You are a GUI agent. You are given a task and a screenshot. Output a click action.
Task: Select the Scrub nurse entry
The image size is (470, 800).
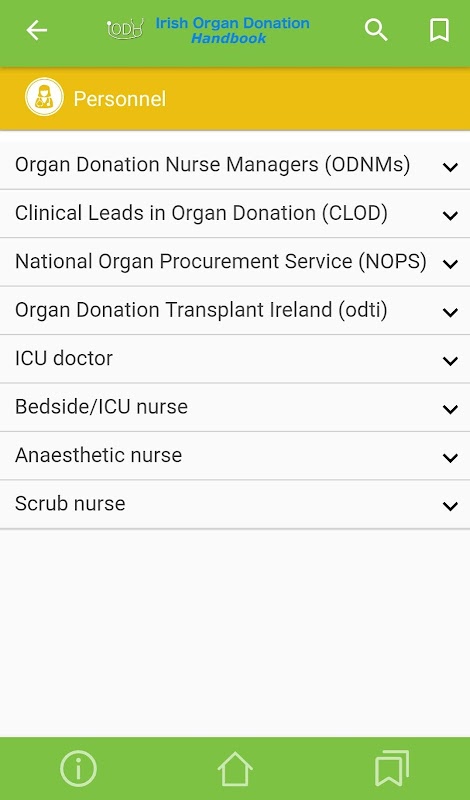235,504
